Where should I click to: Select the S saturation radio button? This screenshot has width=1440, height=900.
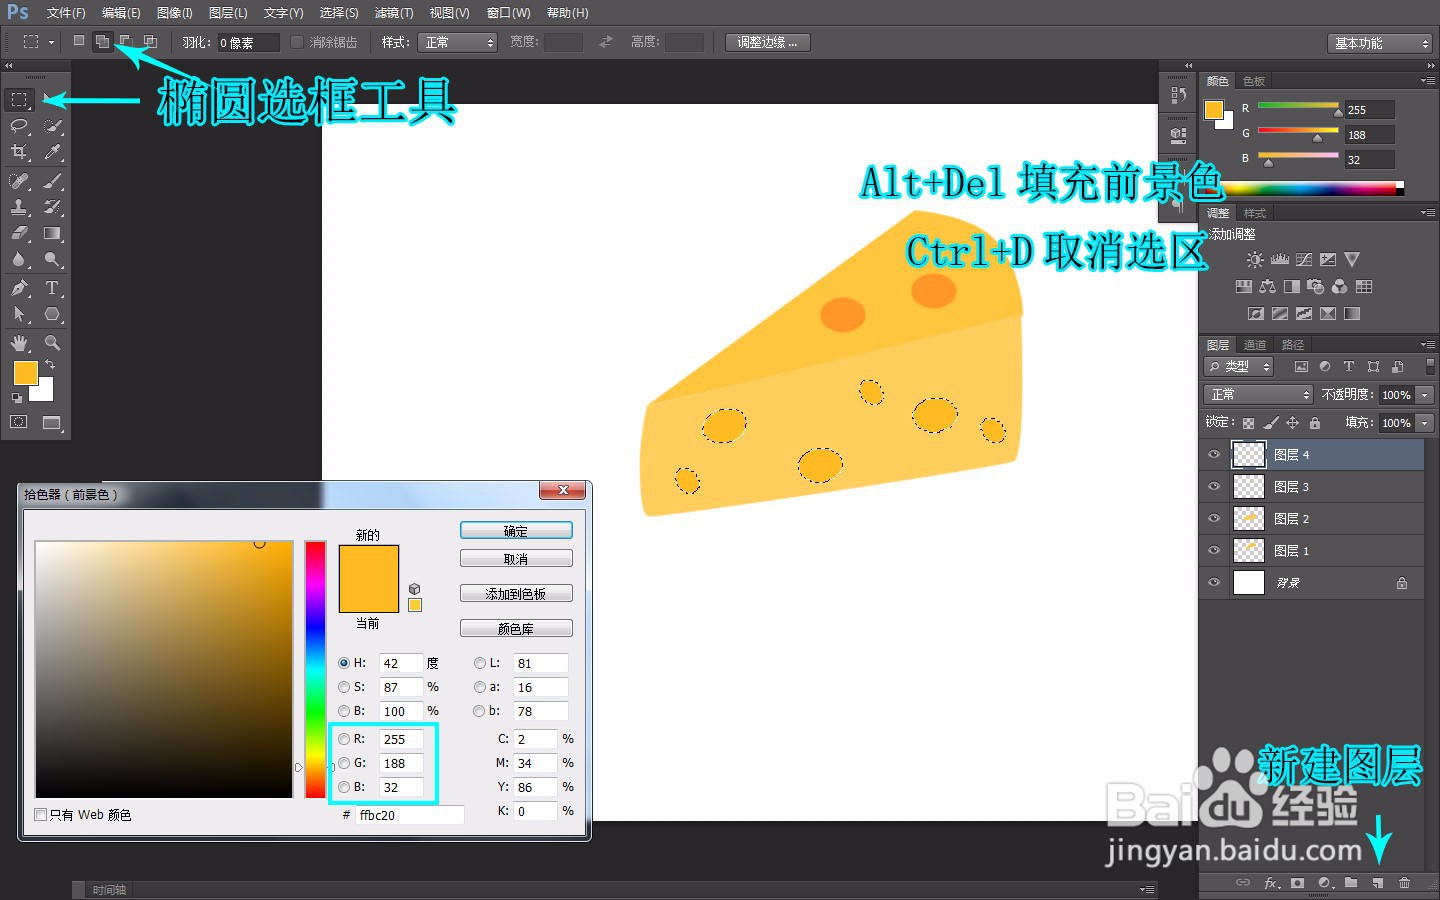click(x=344, y=687)
